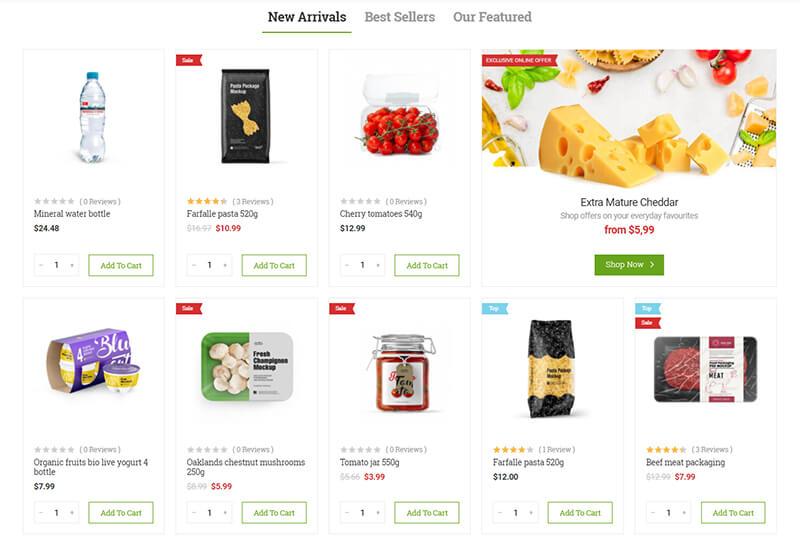Add Cherry tomatoes 540g to cart
Image resolution: width=800 pixels, height=548 pixels.
tap(427, 265)
